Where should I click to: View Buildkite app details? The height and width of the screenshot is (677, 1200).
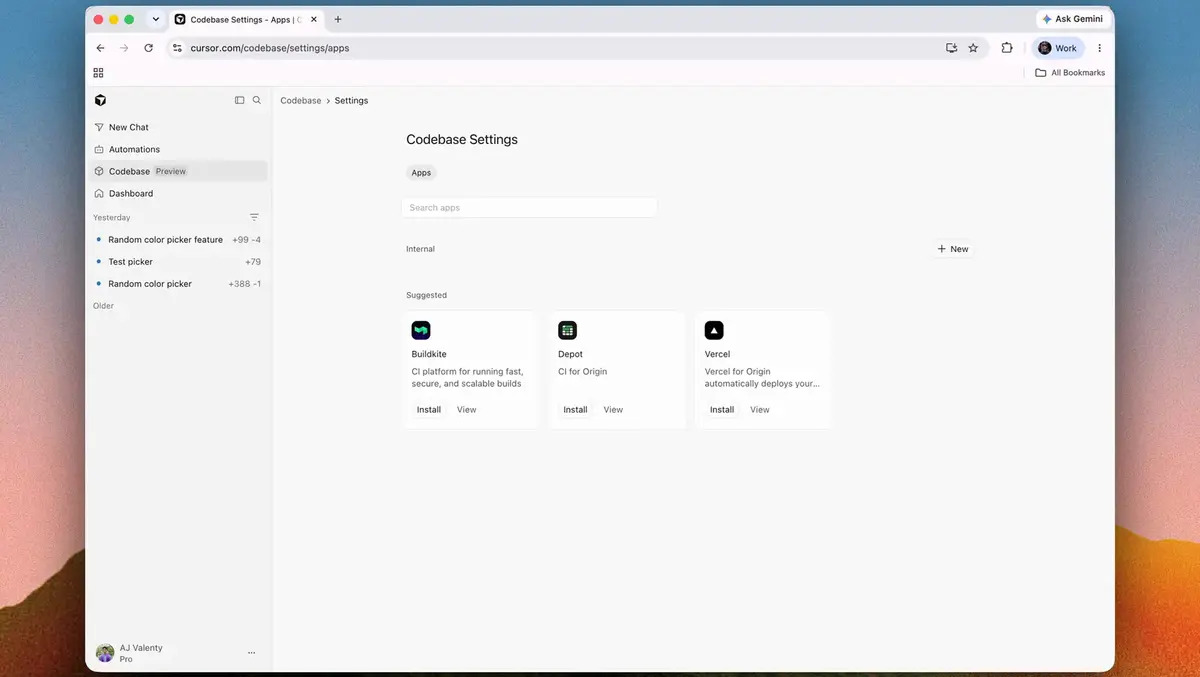467,410
